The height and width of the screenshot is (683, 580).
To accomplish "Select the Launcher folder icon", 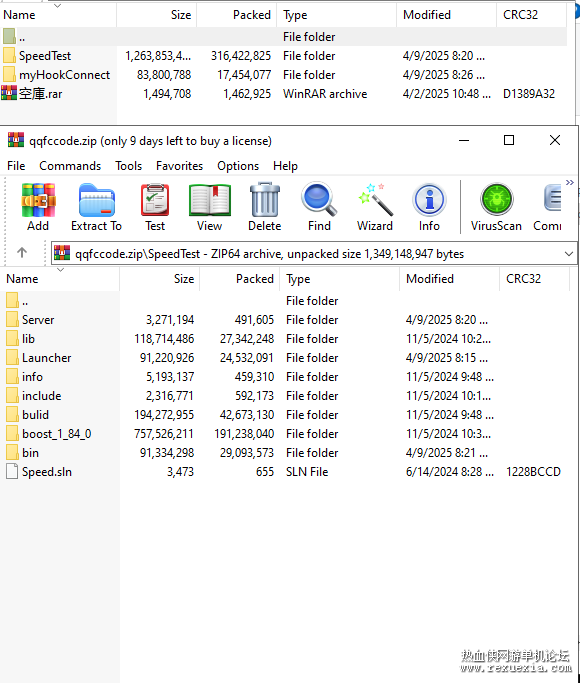I will (12, 358).
